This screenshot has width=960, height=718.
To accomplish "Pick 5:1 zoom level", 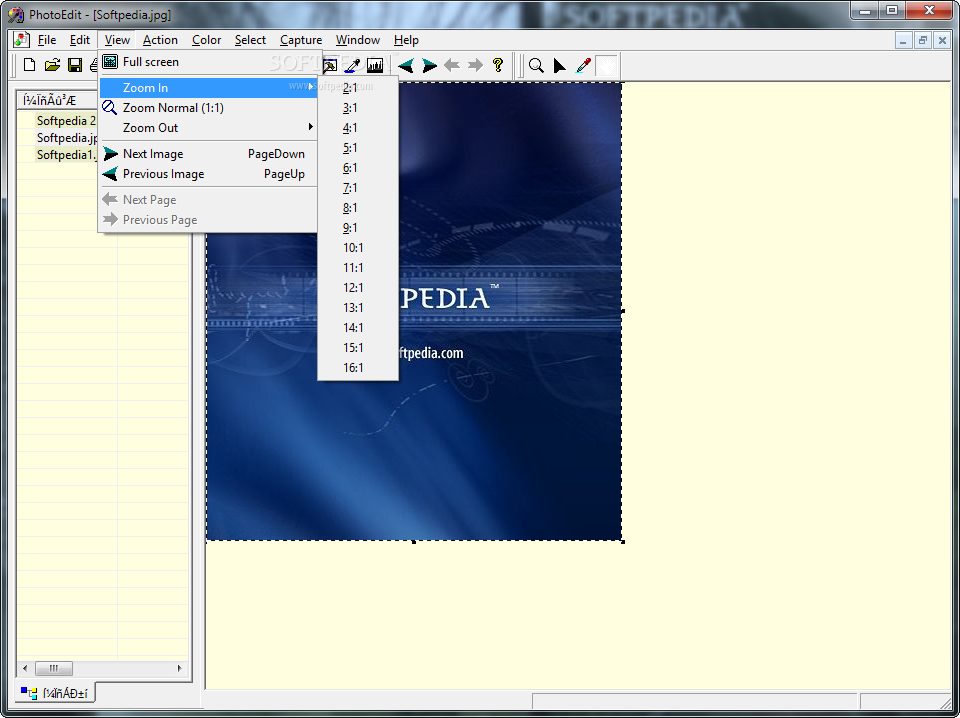I will [358, 148].
